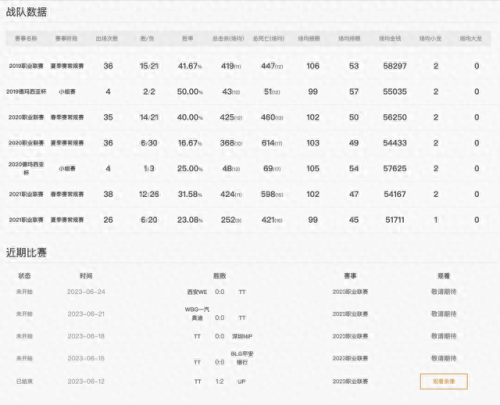Click win rate 16.67% cell
The width and height of the screenshot is (500, 405).
coord(190,143)
